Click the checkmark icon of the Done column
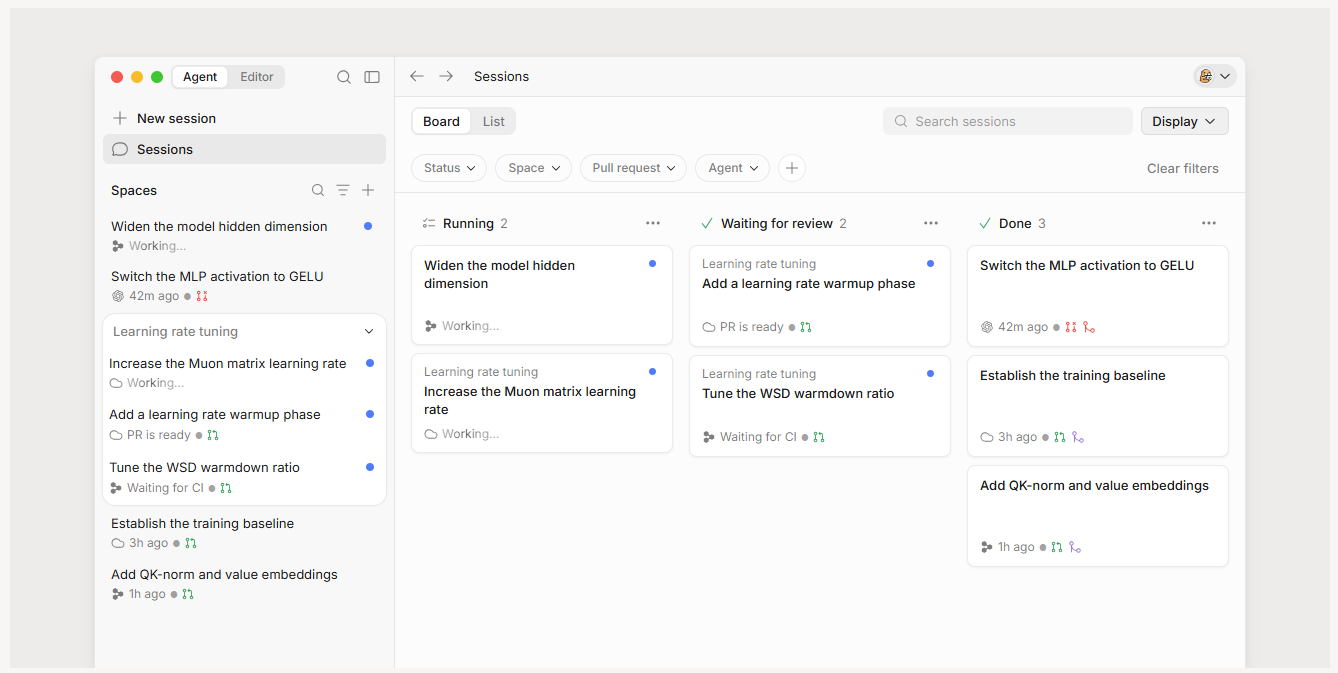 985,223
